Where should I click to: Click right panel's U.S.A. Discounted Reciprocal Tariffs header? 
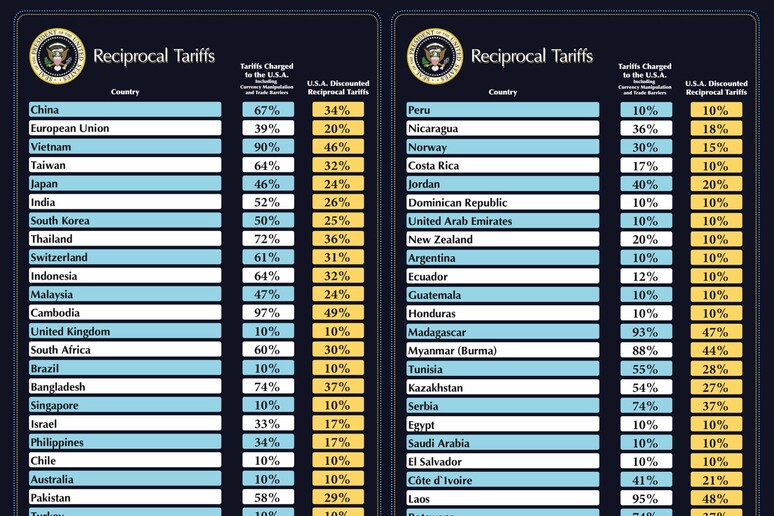(716, 88)
